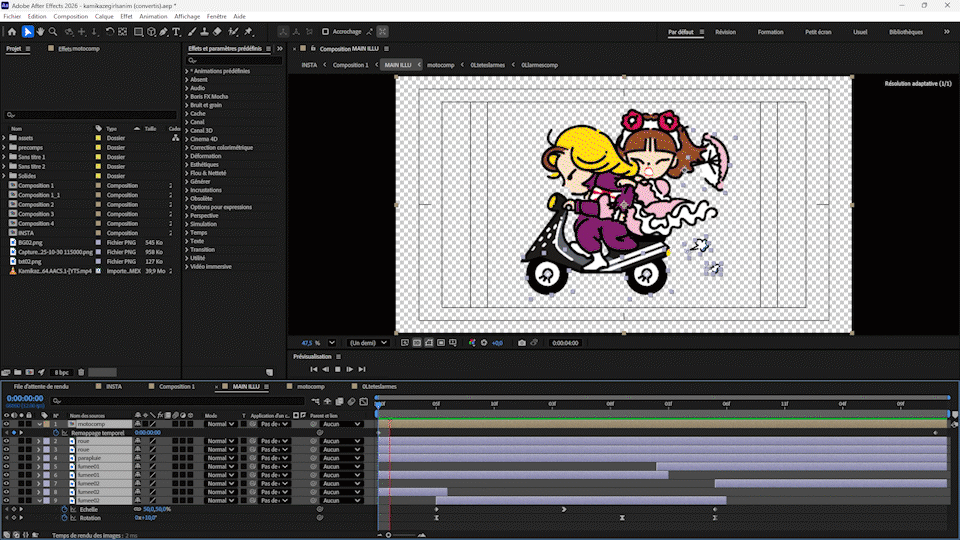
Task: Open the viewer resolution (Un demi) dropdown
Action: pos(367,343)
